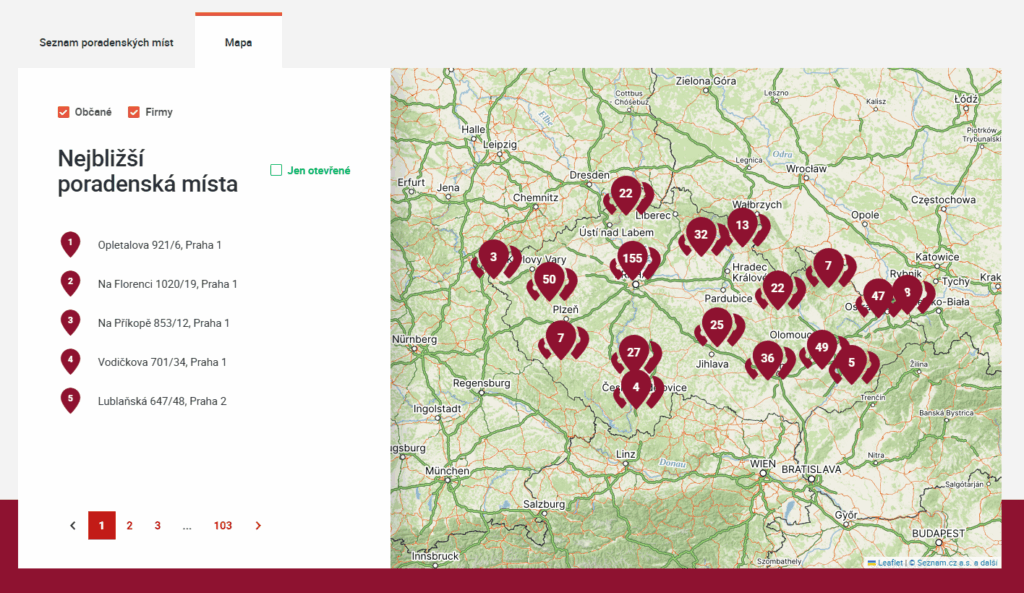Go to the next results page with the arrow
The height and width of the screenshot is (593, 1024).
258,525
